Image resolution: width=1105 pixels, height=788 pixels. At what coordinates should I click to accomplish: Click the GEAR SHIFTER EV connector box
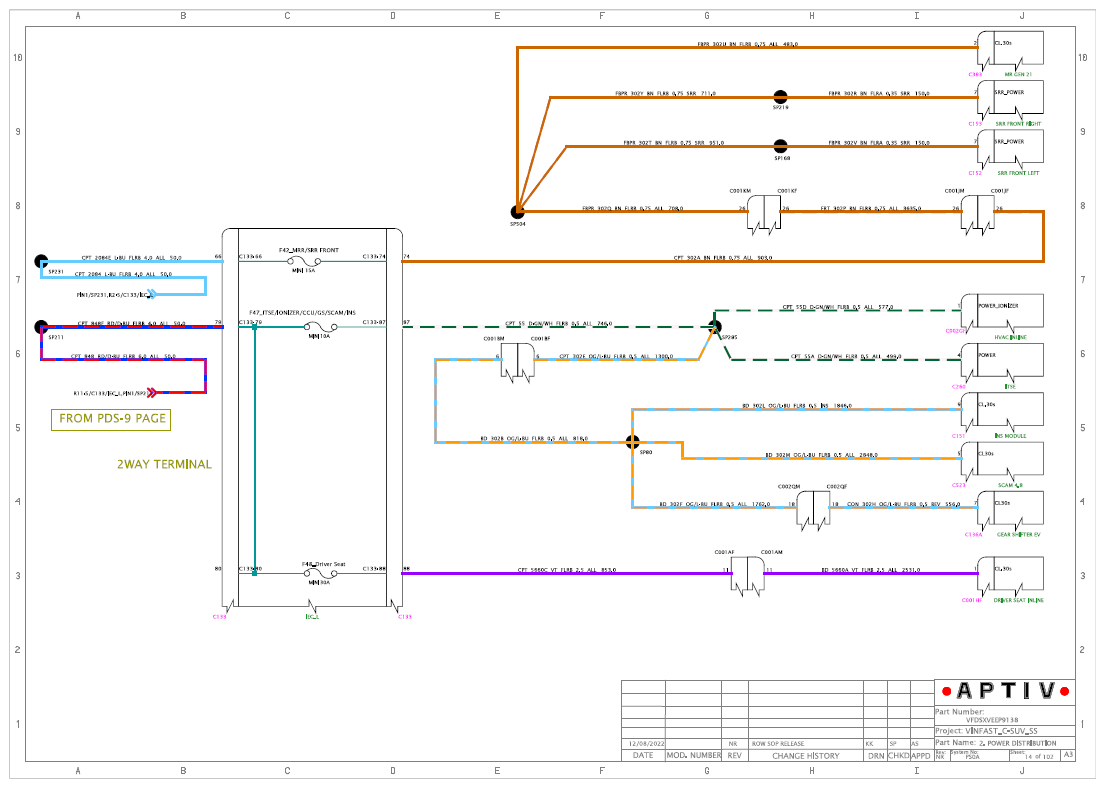pyautogui.click(x=1011, y=510)
